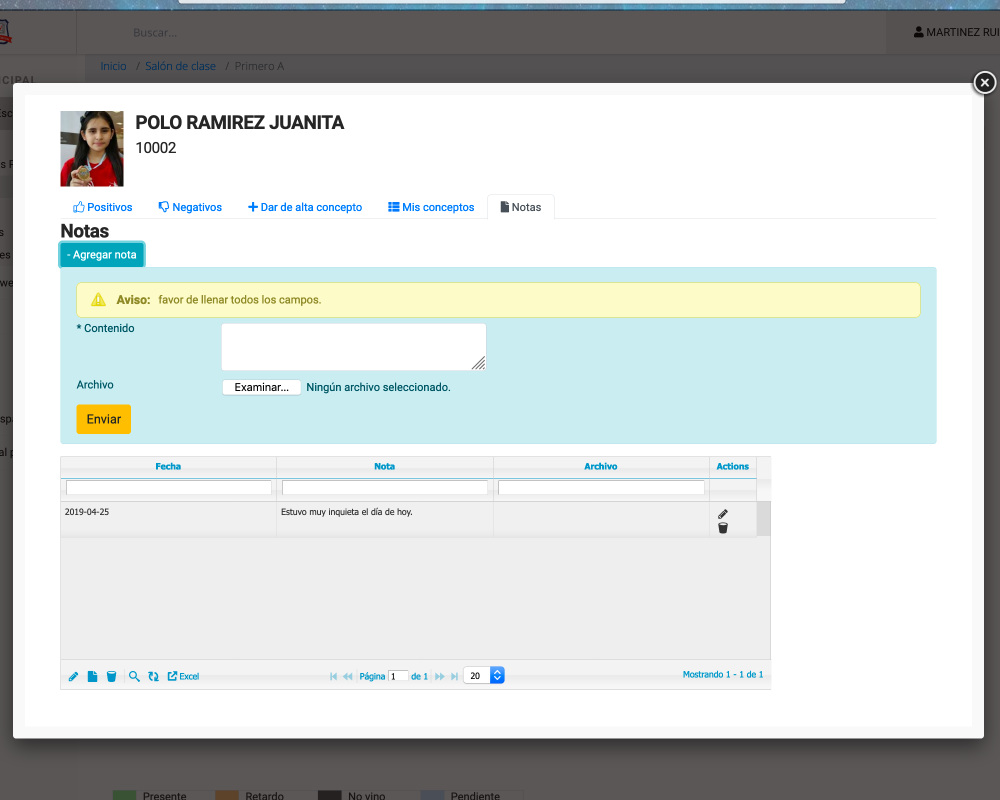Screen dimensions: 1000x800
Task: Switch to the Positivos tab
Action: [x=103, y=207]
